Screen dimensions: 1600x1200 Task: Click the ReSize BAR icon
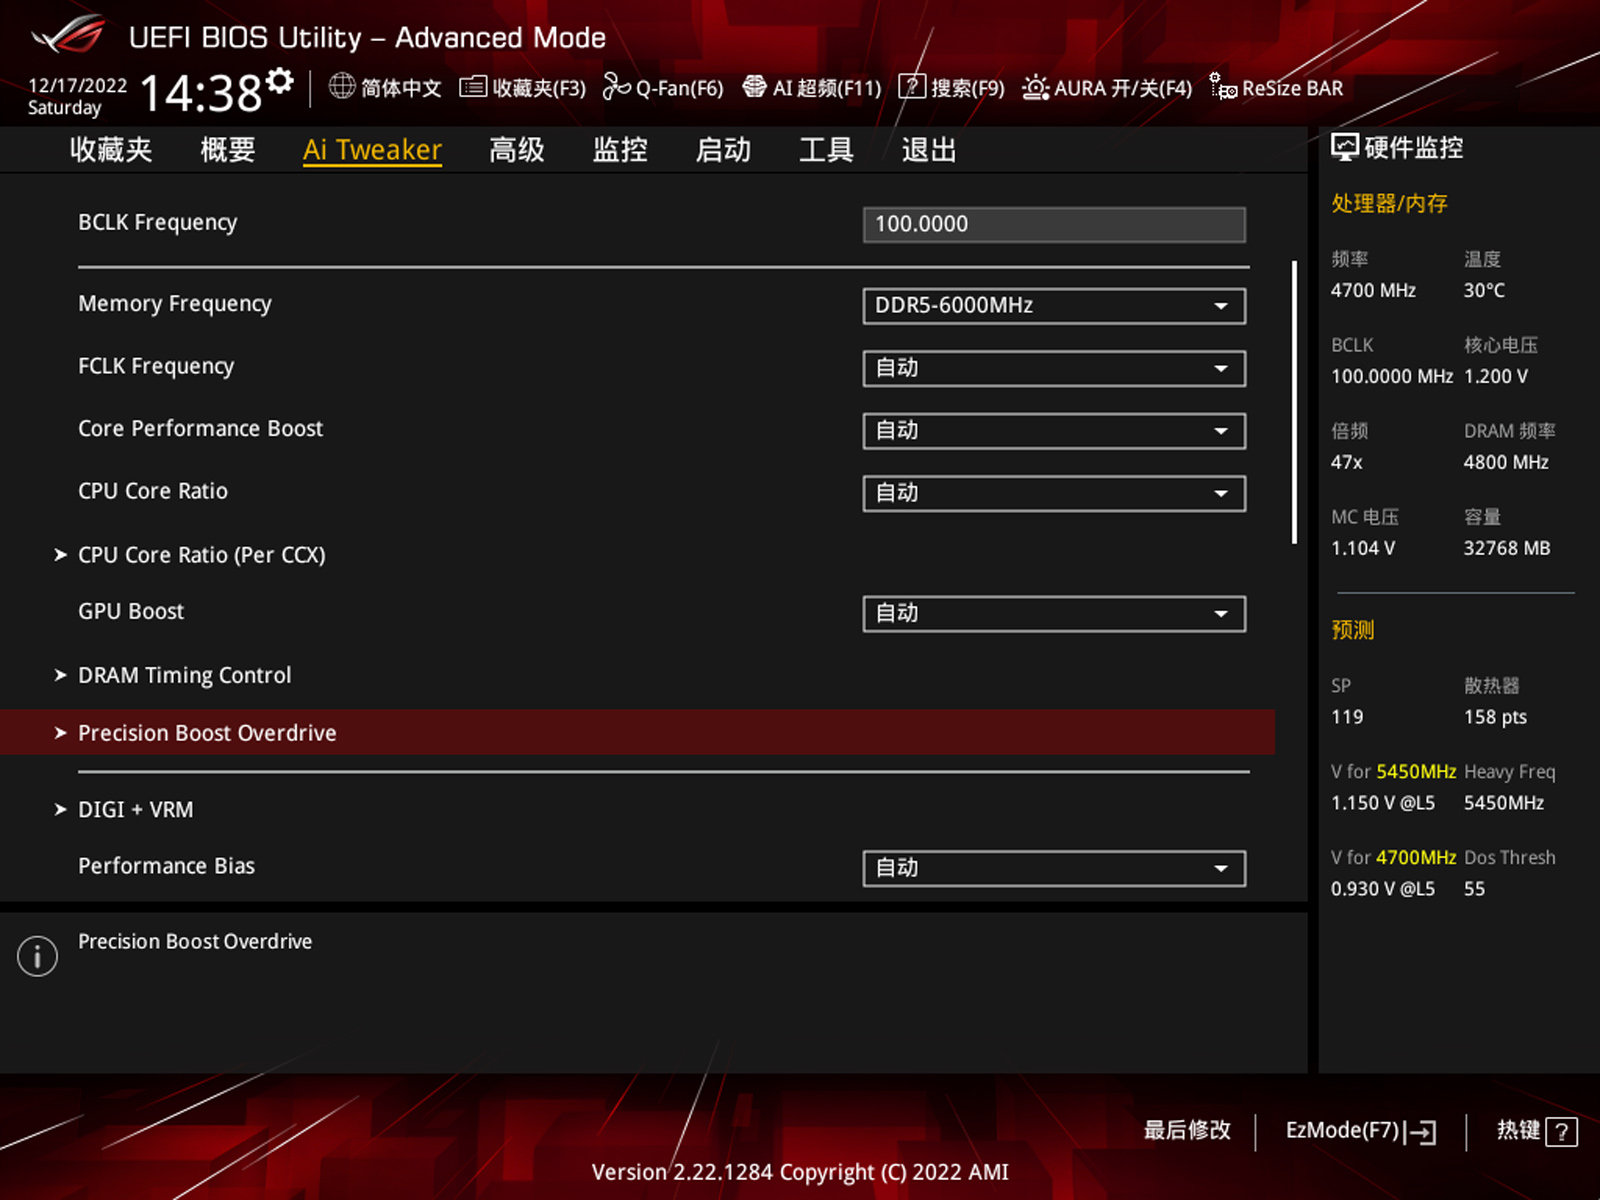[x=1223, y=87]
